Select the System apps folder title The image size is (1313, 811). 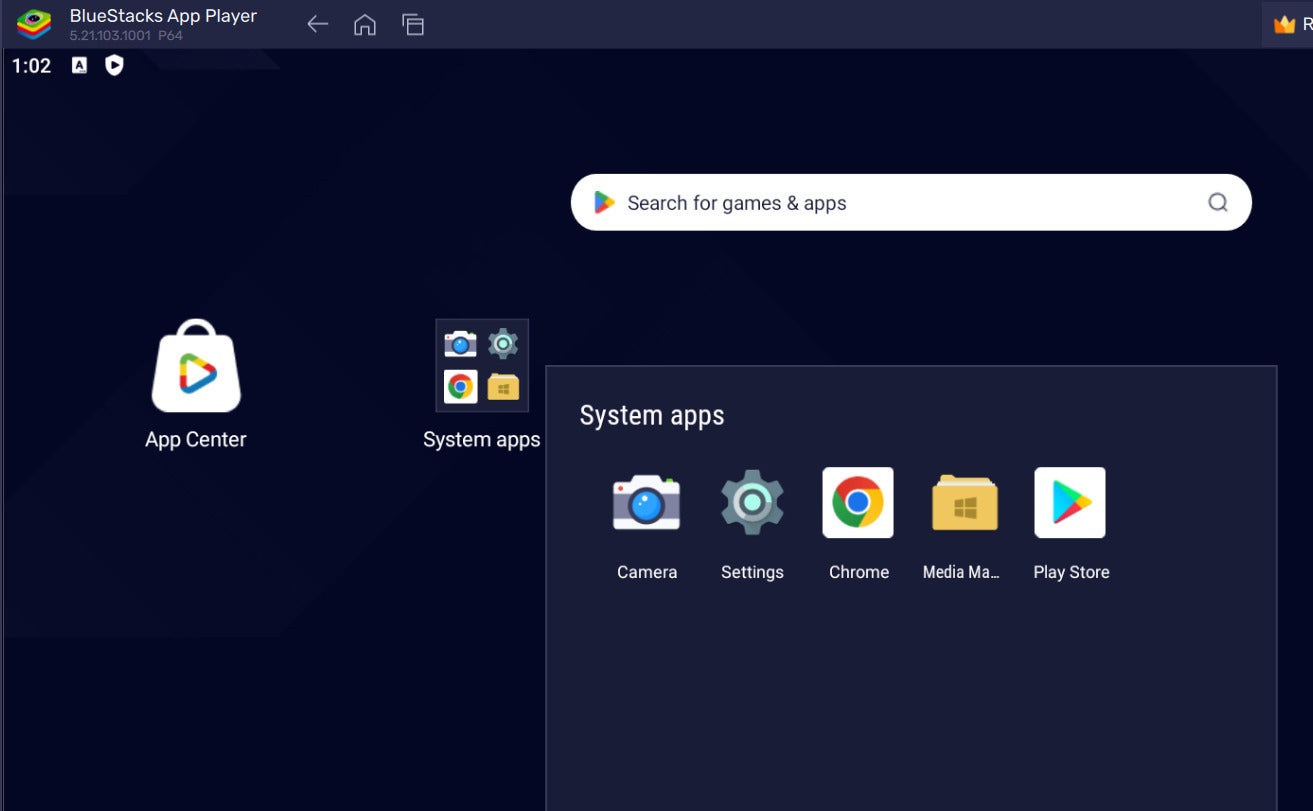651,415
